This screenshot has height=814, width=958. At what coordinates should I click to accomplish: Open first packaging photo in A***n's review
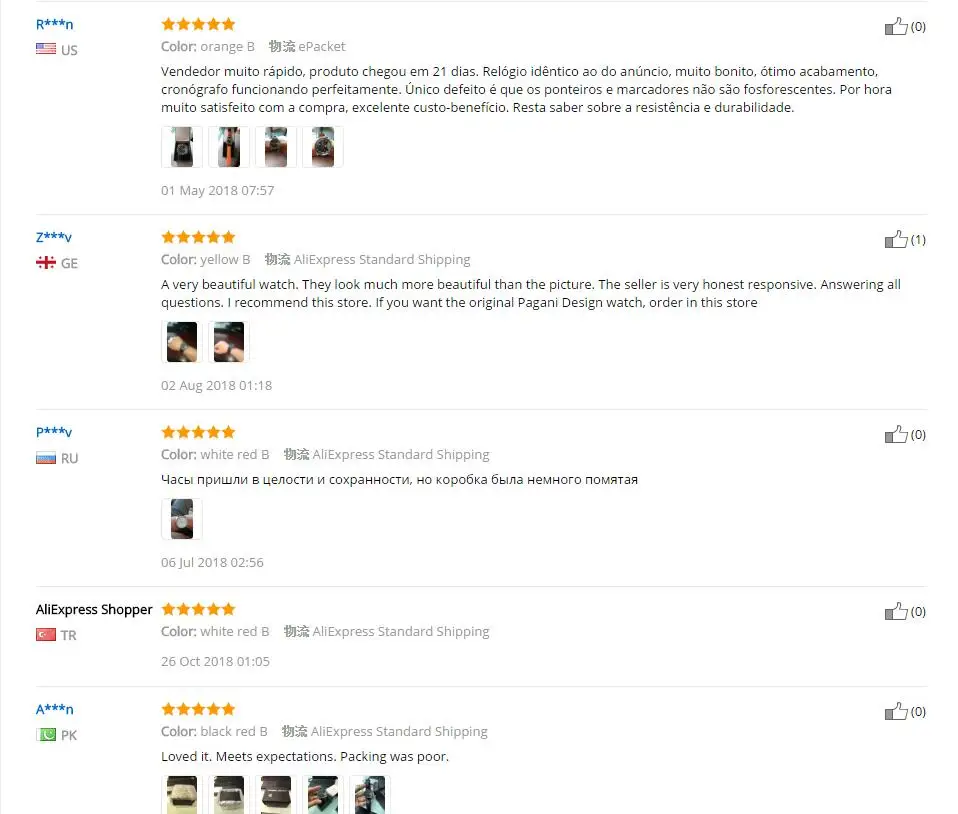pyautogui.click(x=182, y=794)
